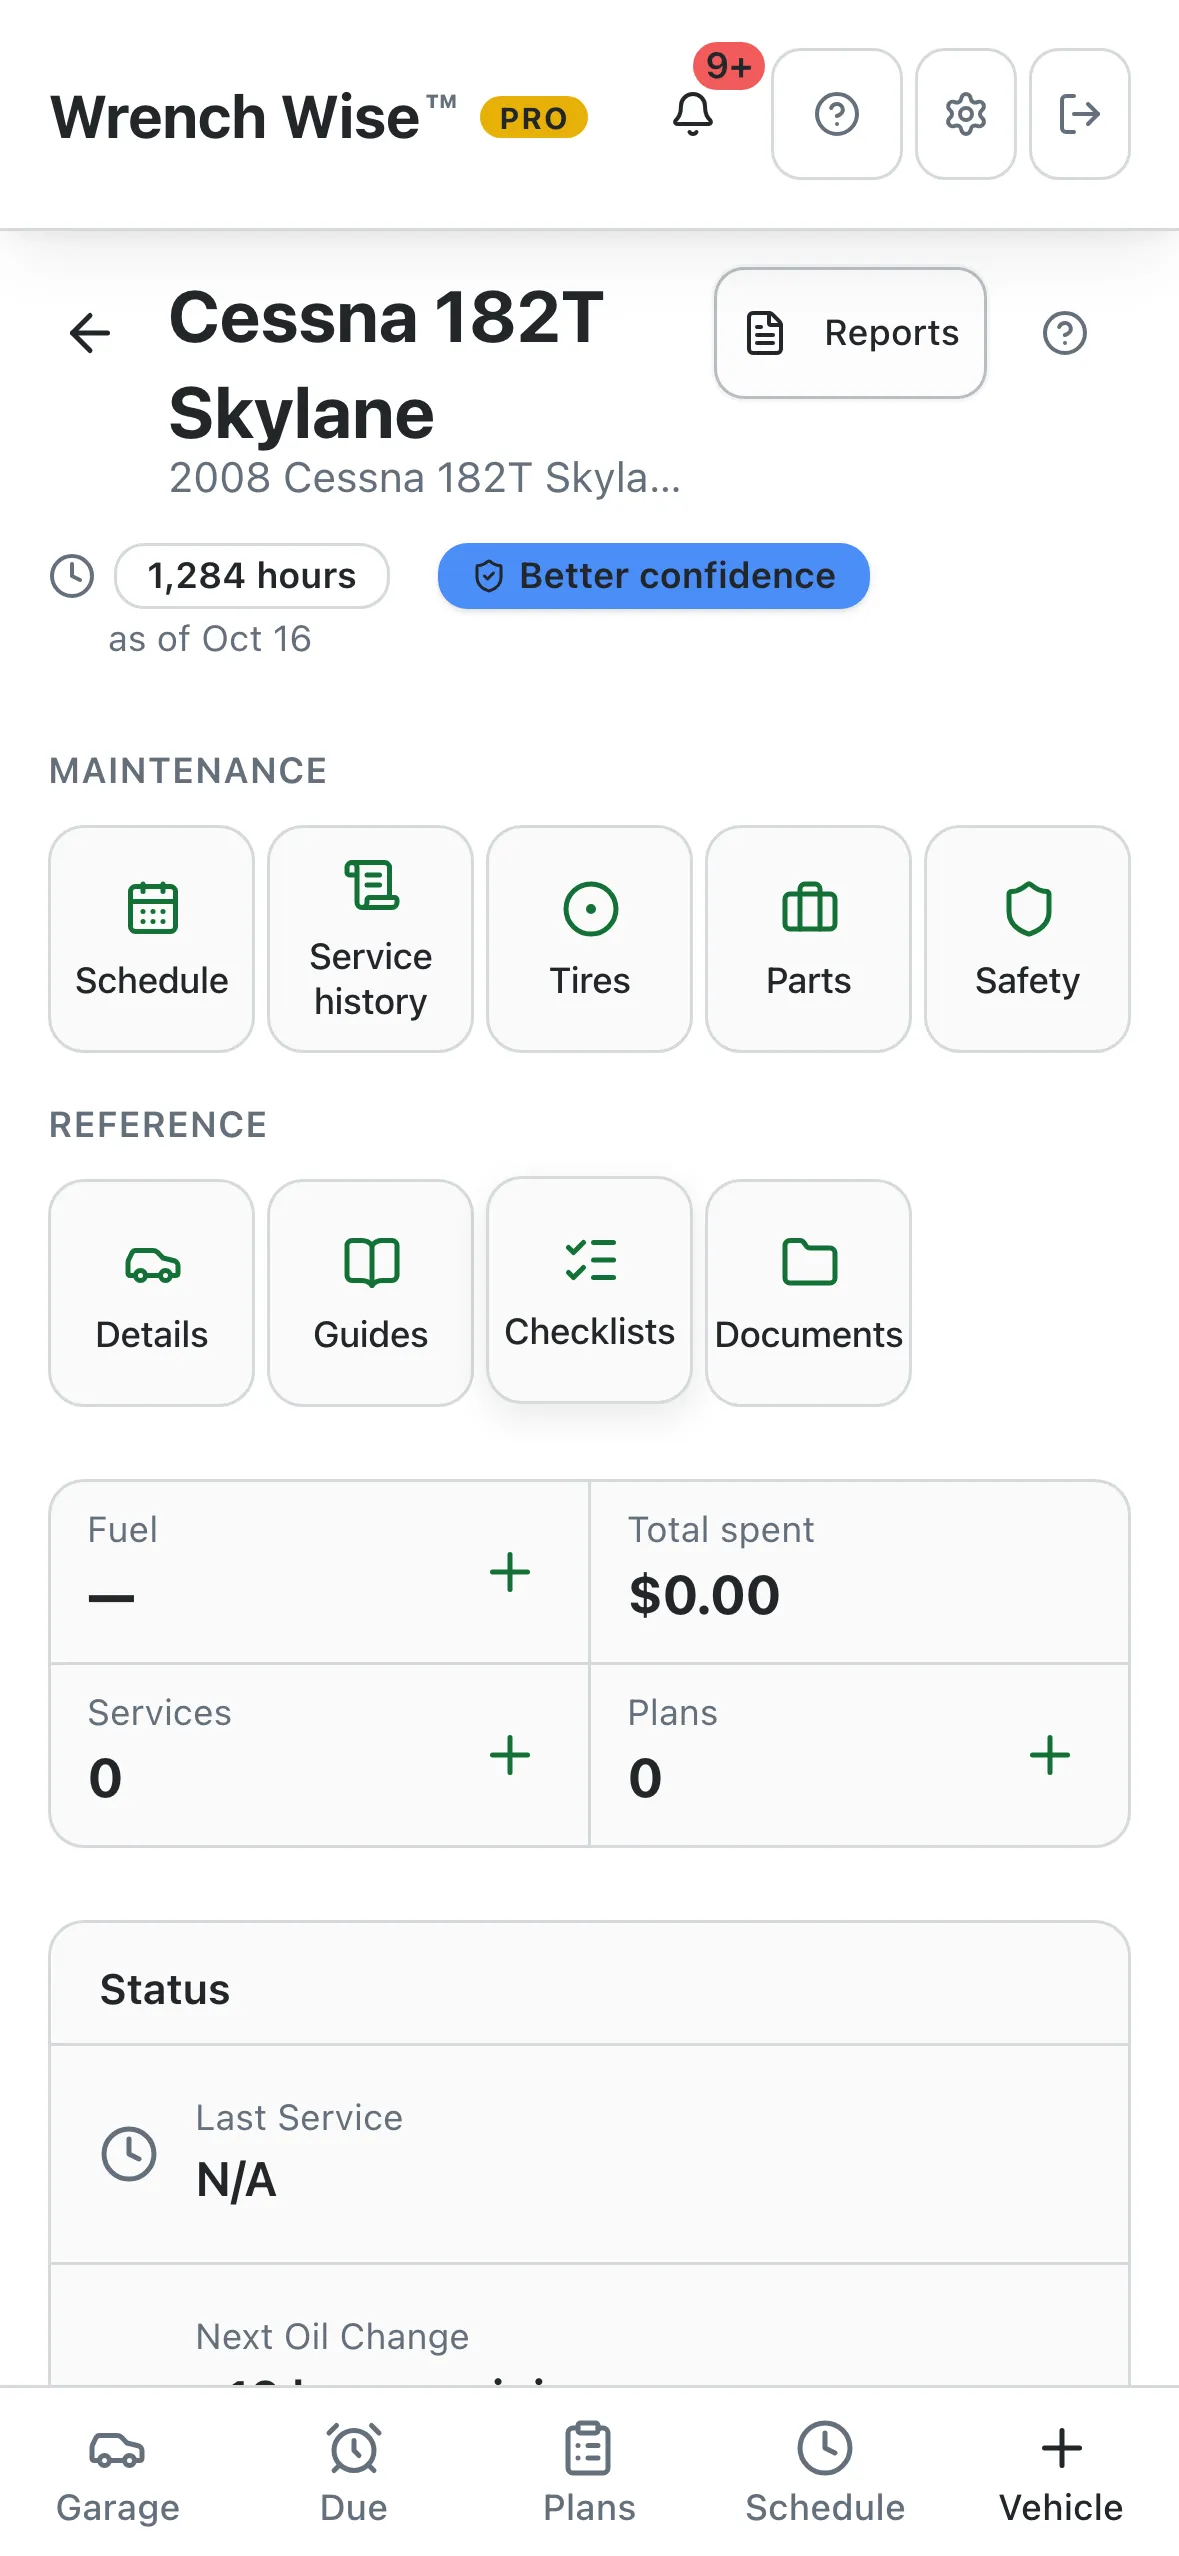Switch to the Due tab

click(x=354, y=2472)
